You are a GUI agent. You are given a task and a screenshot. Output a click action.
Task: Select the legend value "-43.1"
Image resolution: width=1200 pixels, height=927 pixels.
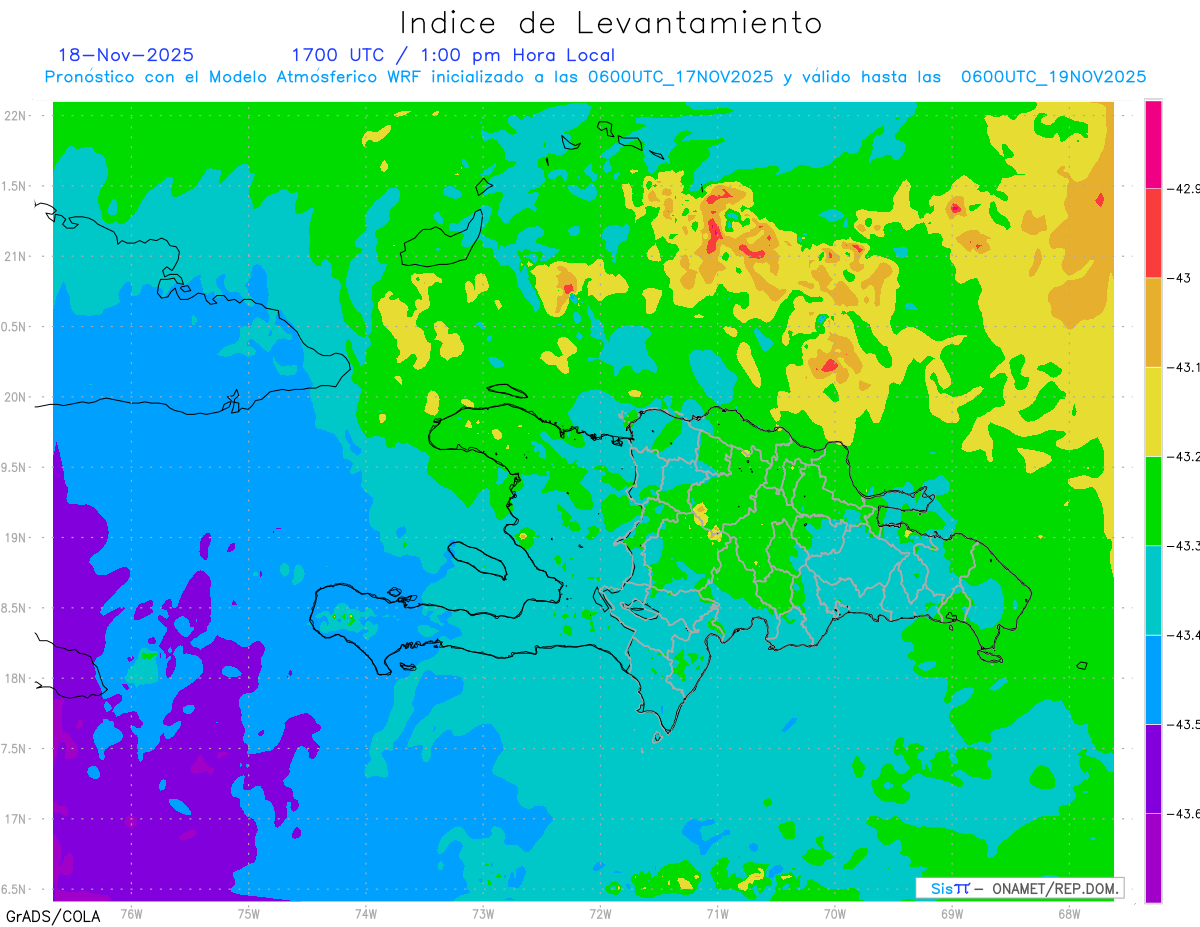1183,367
